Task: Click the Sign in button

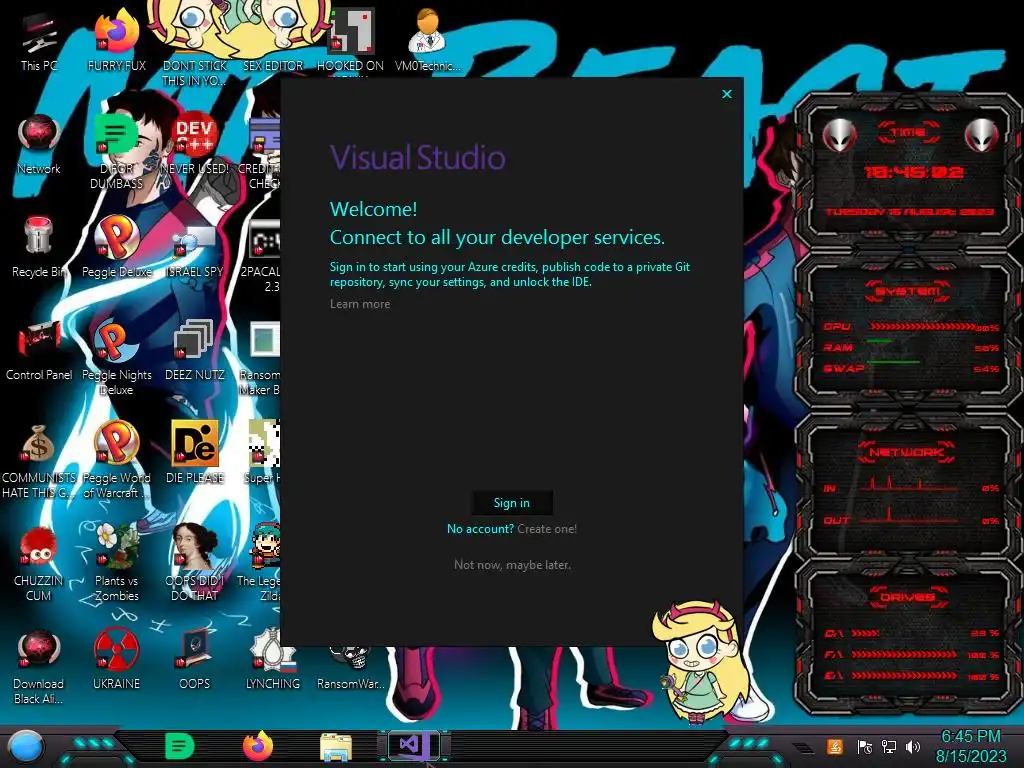Action: tap(512, 503)
